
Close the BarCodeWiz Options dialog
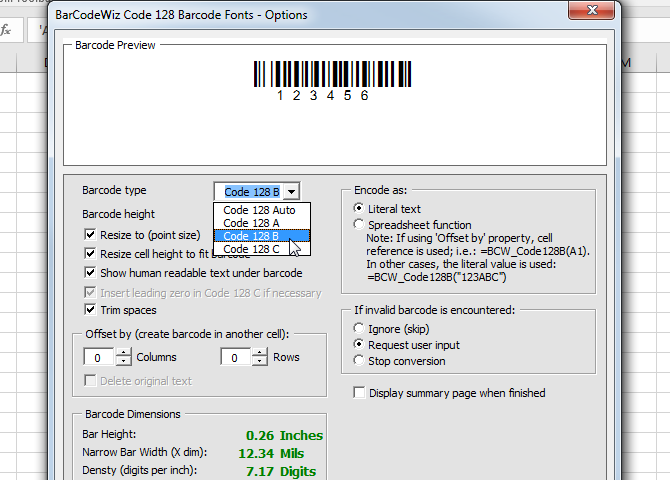(x=592, y=10)
